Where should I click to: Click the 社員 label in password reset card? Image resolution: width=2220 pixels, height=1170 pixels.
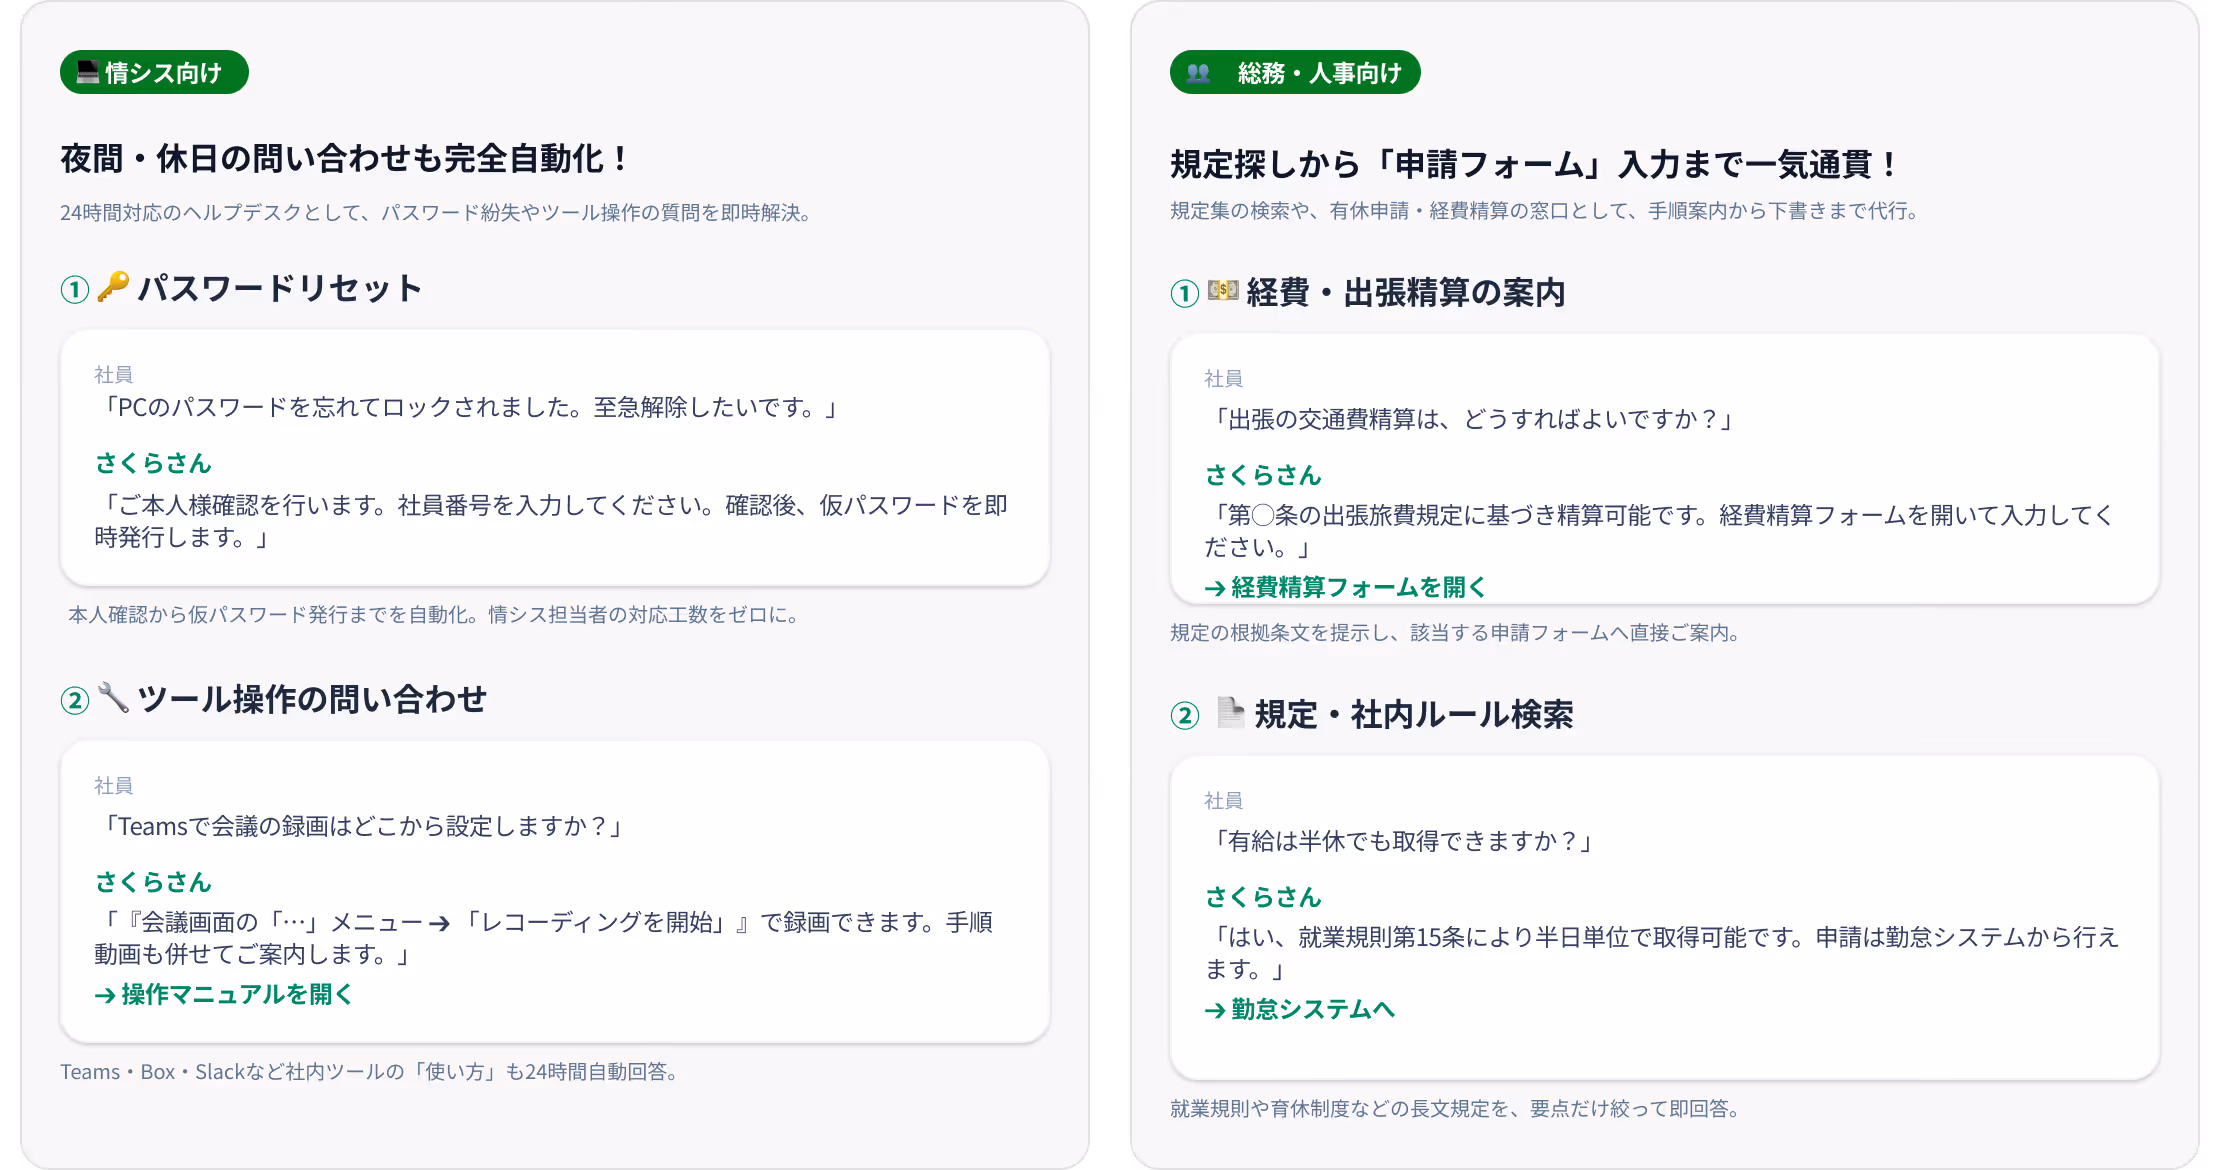point(114,375)
